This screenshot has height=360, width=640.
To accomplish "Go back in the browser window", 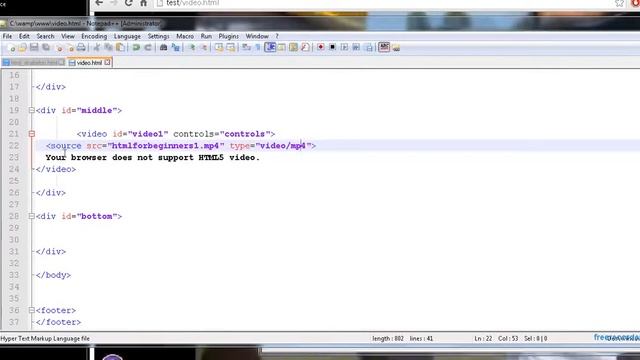I will [99, 3].
